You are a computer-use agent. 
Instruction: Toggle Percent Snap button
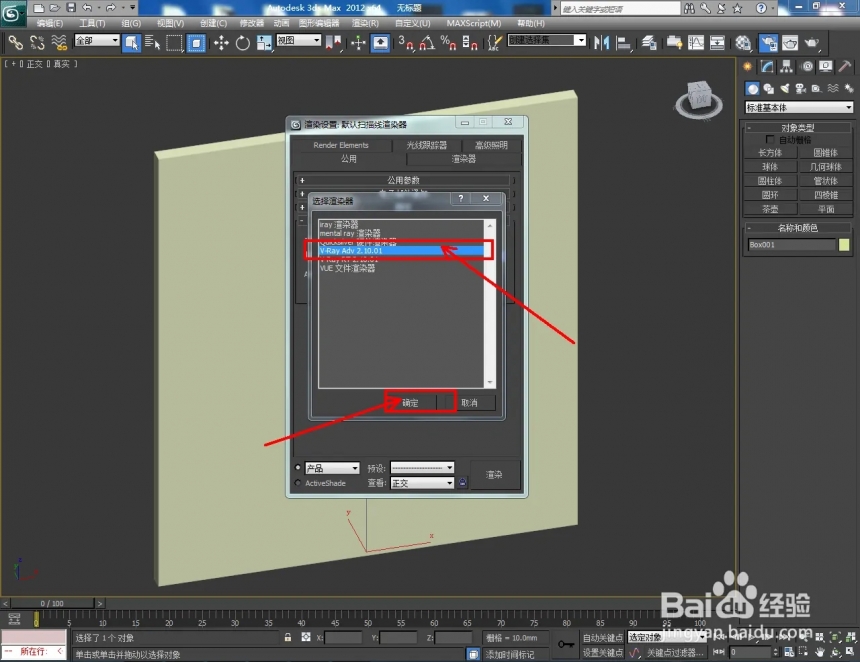[449, 43]
